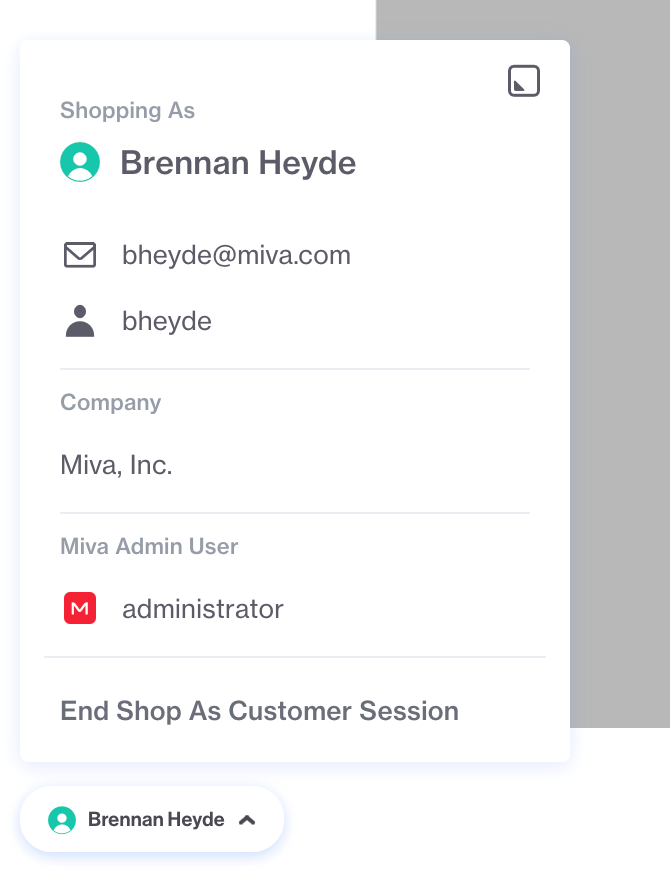Click the Company section label
The height and width of the screenshot is (882, 670).
[x=111, y=403]
